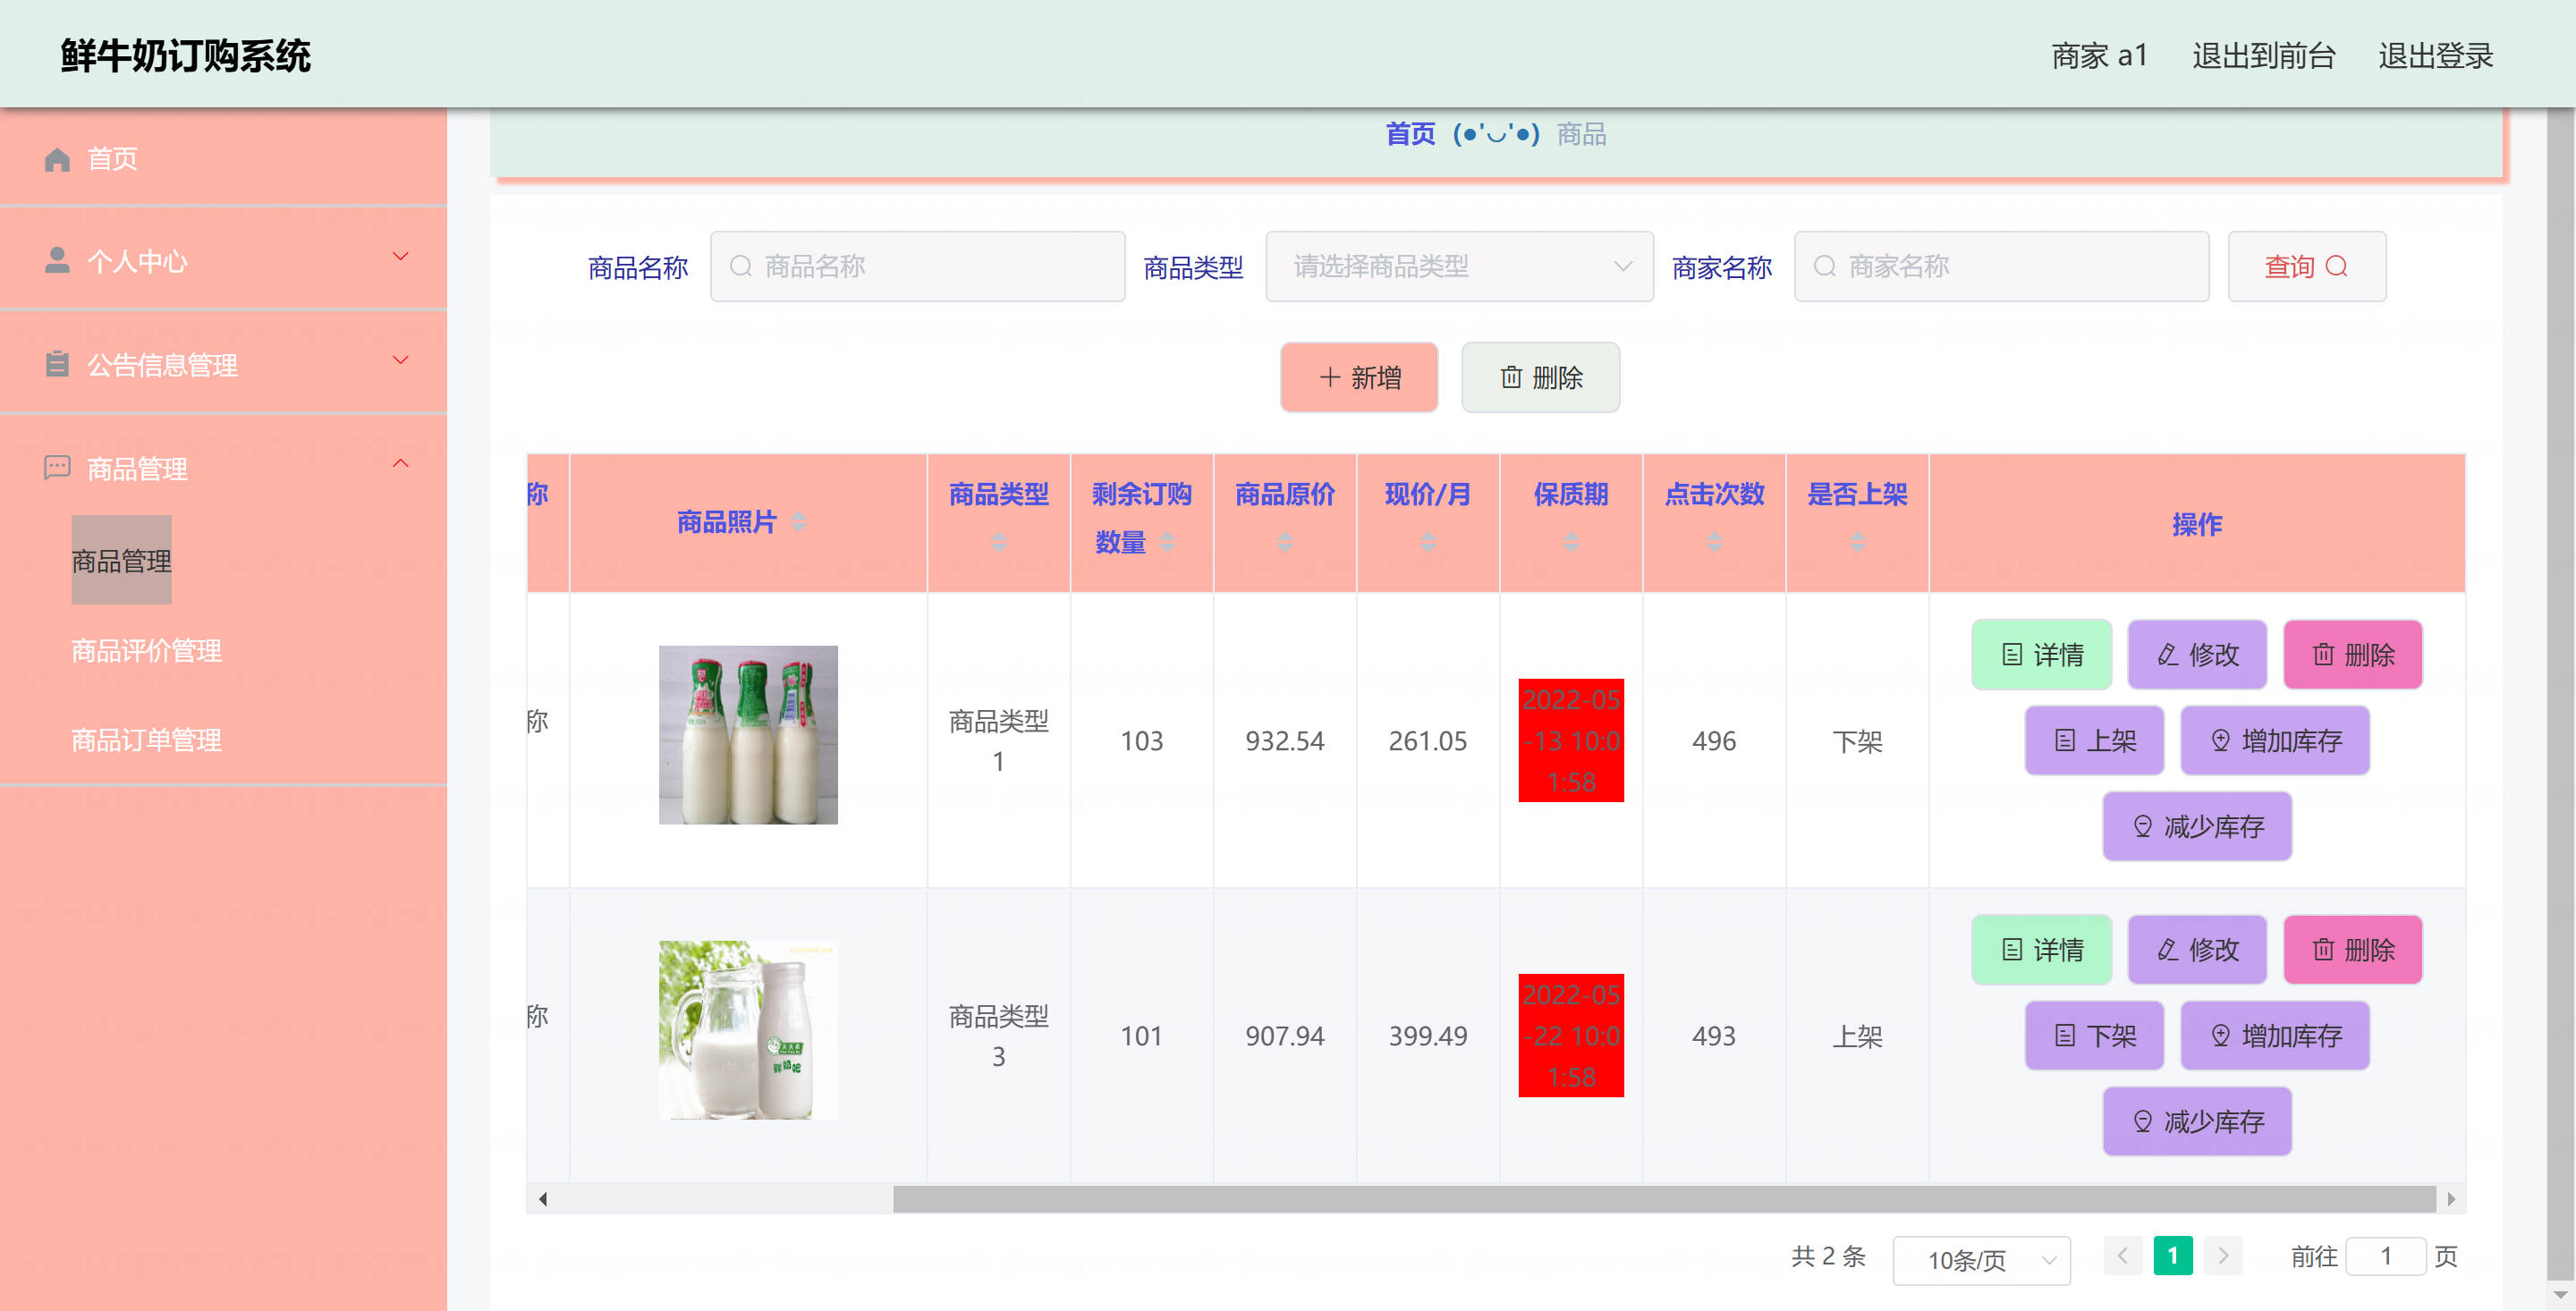The height and width of the screenshot is (1311, 2576).
Task: Open the 请选择商品类型 dropdown
Action: point(1459,266)
